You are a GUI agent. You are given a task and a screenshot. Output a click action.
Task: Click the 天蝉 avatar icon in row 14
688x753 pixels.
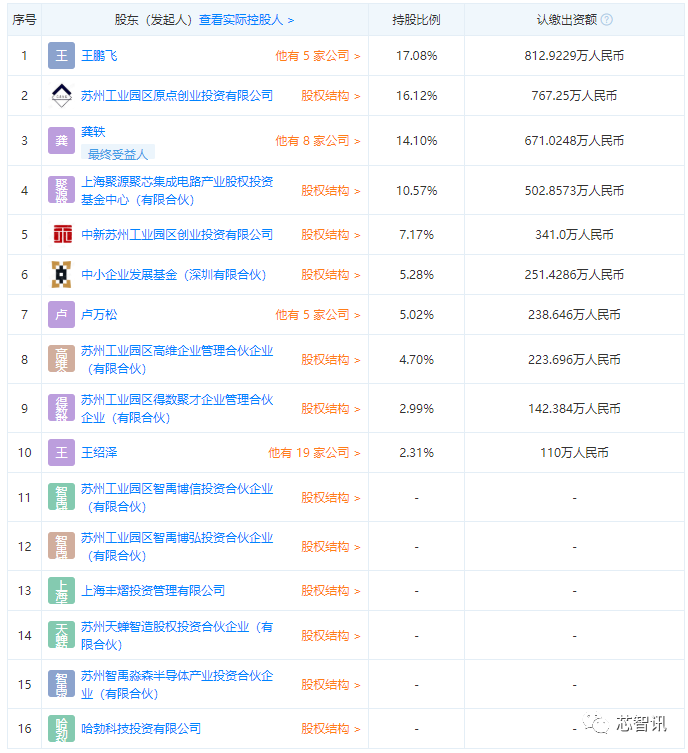(x=61, y=635)
